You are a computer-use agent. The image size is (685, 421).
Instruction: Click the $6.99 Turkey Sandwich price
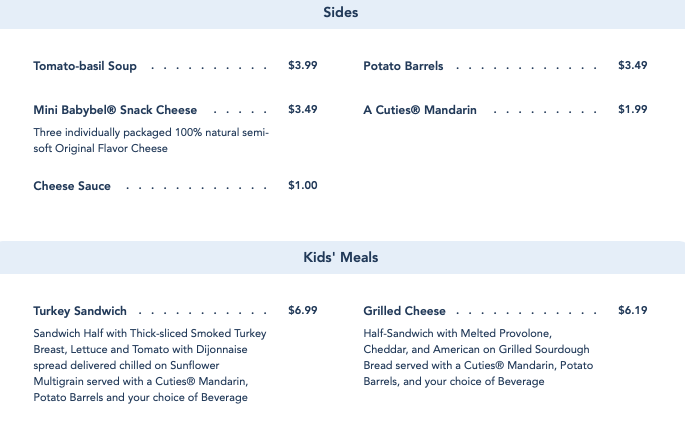tap(302, 310)
